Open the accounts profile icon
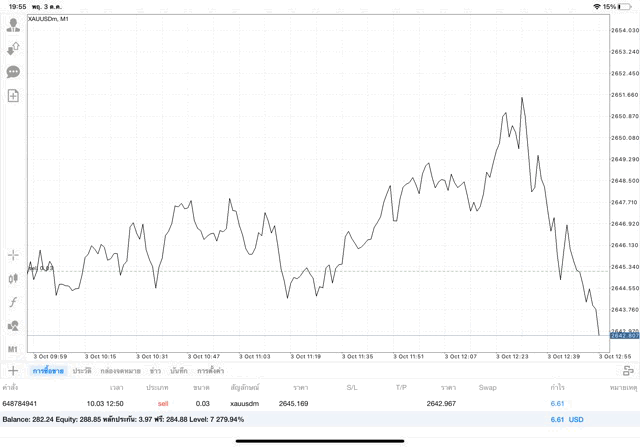Viewport: 640px width, 447px height. pyautogui.click(x=13, y=26)
